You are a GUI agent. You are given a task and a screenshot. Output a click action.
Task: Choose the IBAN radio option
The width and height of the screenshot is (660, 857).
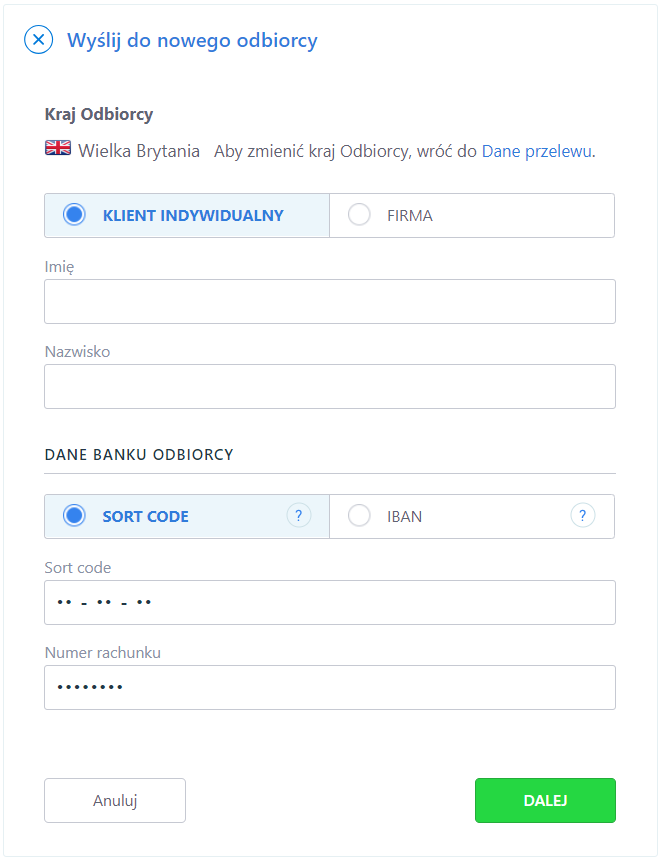tap(360, 515)
